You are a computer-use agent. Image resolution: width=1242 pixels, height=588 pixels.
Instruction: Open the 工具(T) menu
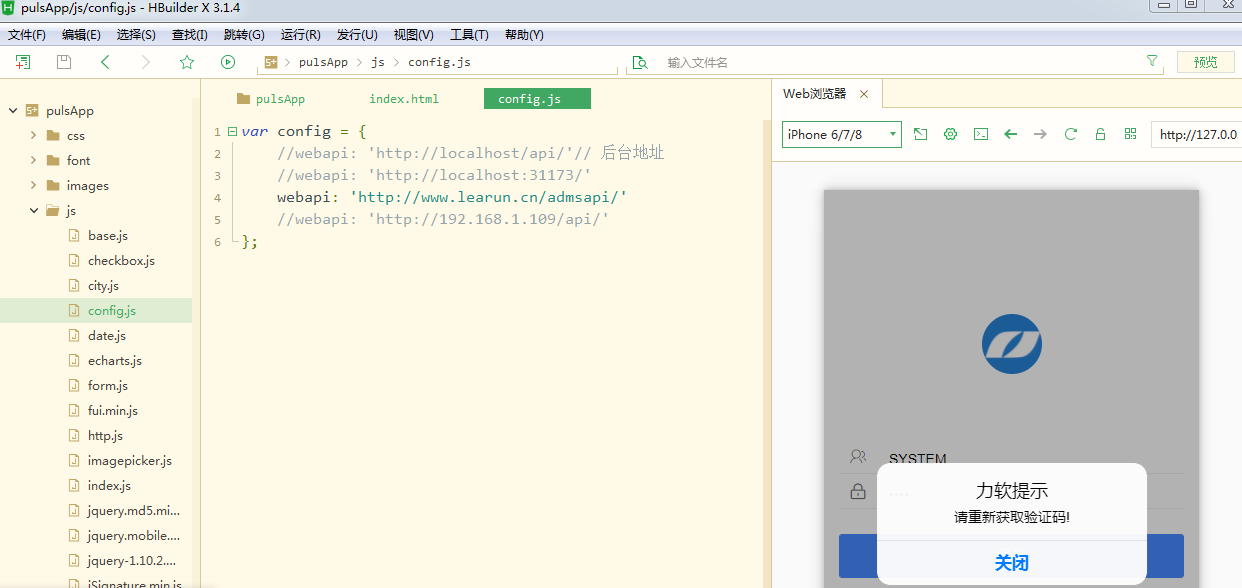pos(469,35)
